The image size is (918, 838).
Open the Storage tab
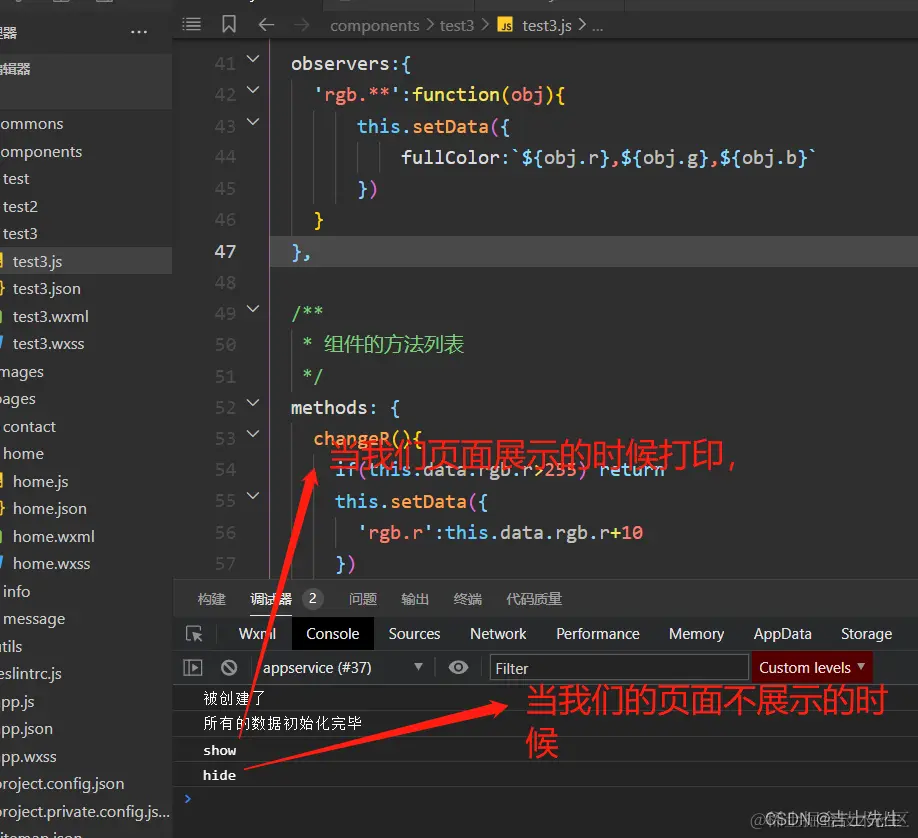pyautogui.click(x=866, y=634)
